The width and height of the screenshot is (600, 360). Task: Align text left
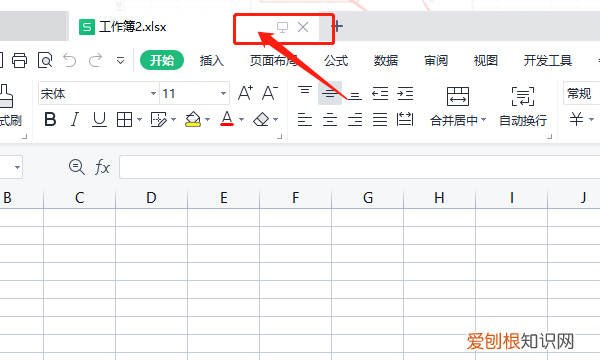pyautogui.click(x=305, y=120)
